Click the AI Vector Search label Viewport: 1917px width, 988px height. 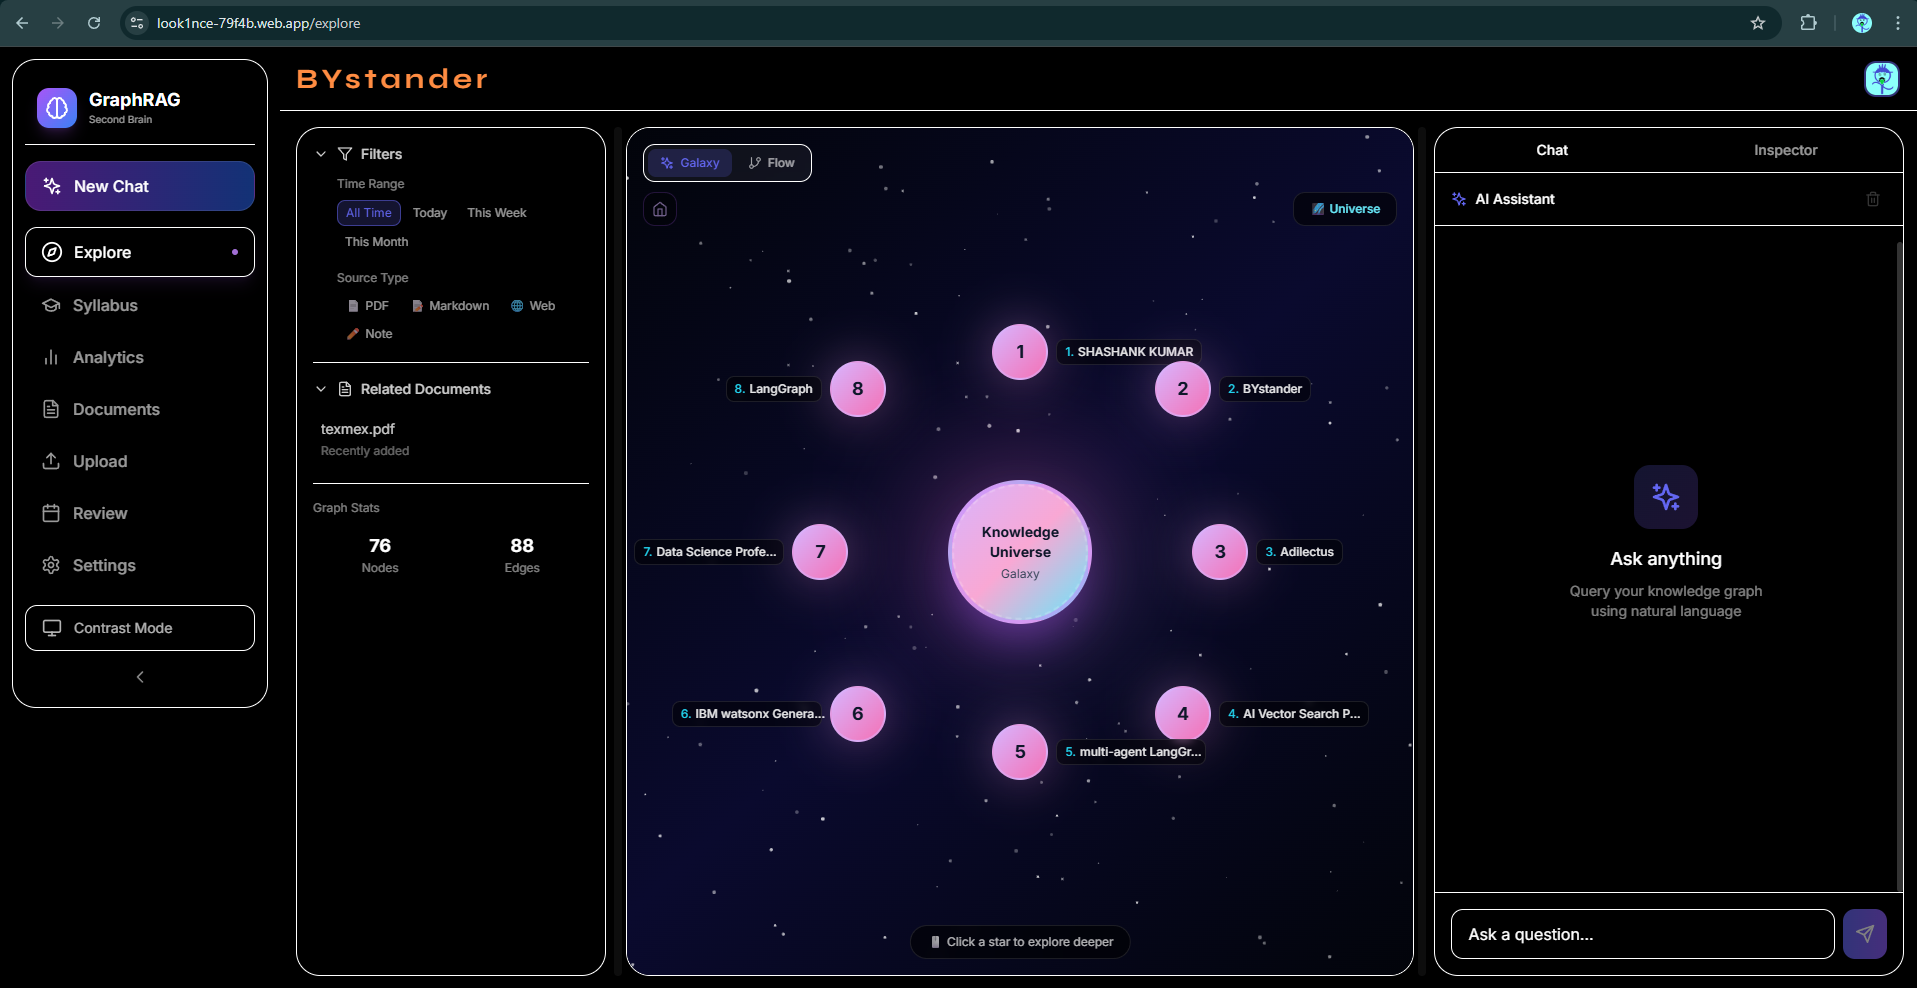tap(1294, 714)
